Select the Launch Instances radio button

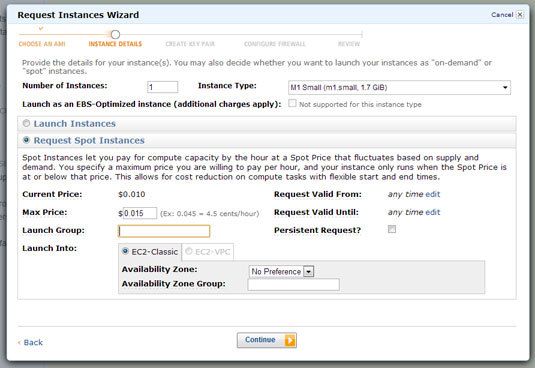[26, 123]
